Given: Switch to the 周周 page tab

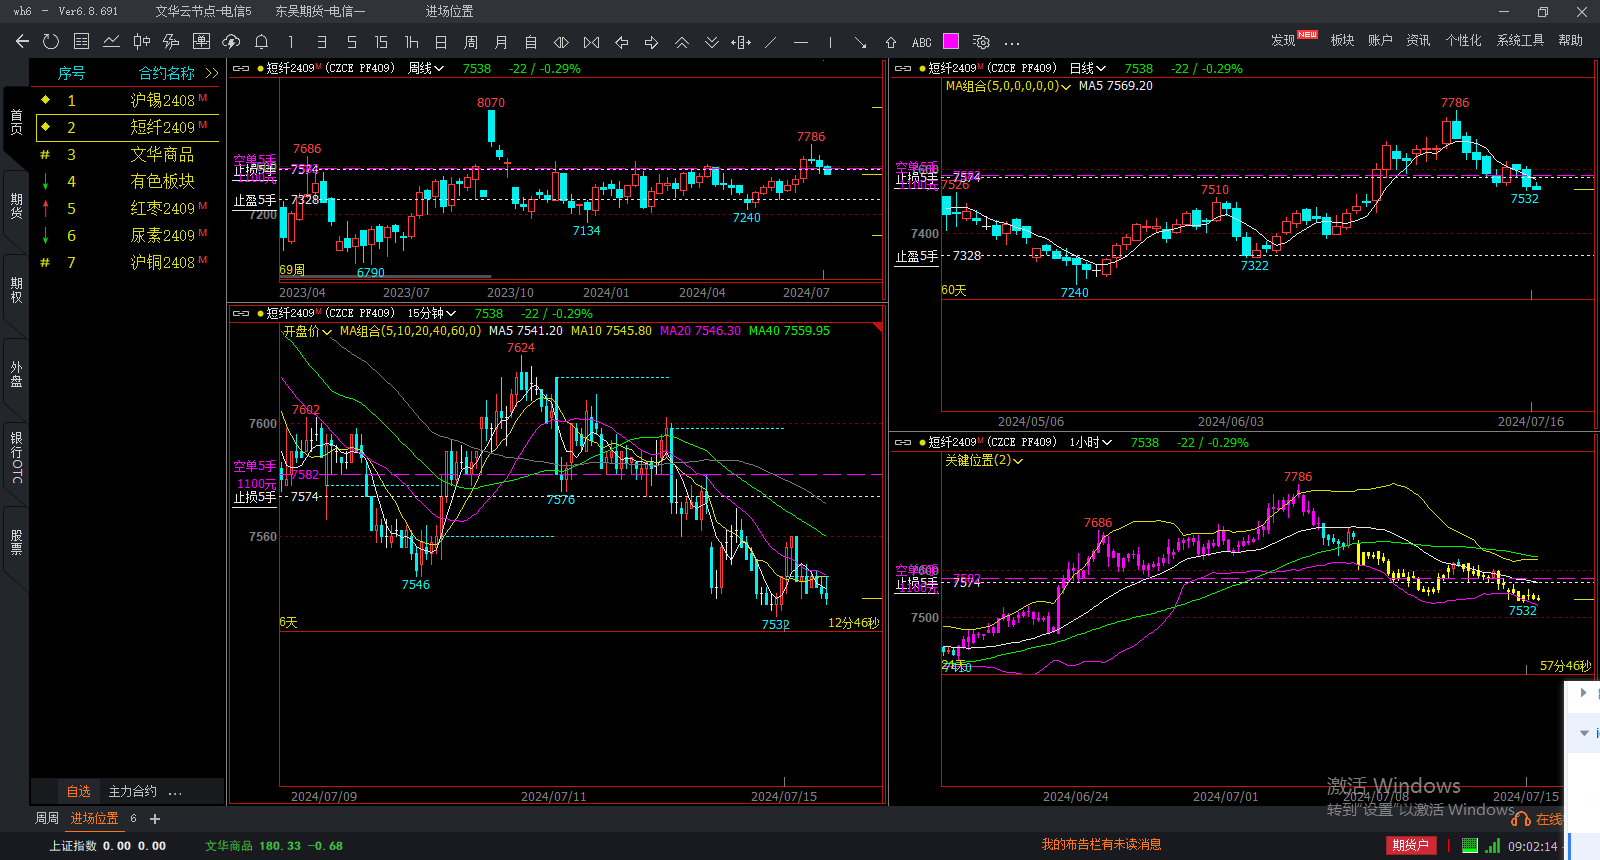Looking at the screenshot, I should [47, 818].
